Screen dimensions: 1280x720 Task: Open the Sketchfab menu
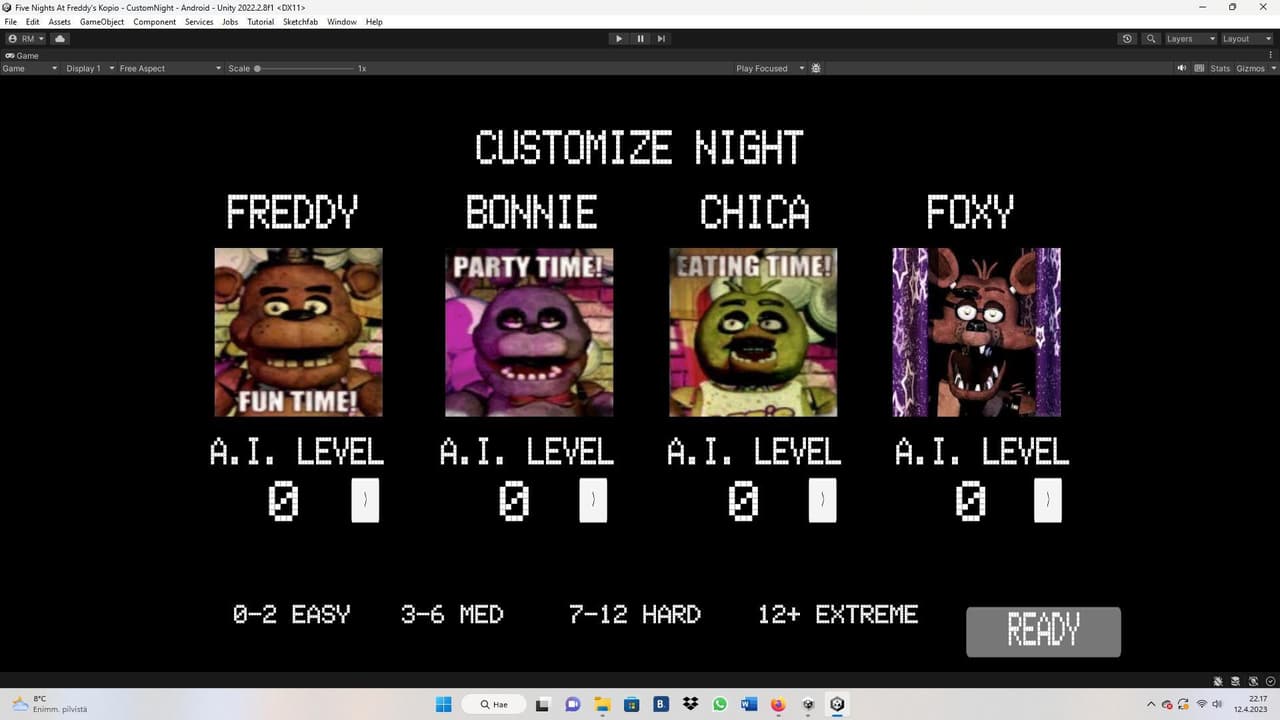click(x=300, y=22)
